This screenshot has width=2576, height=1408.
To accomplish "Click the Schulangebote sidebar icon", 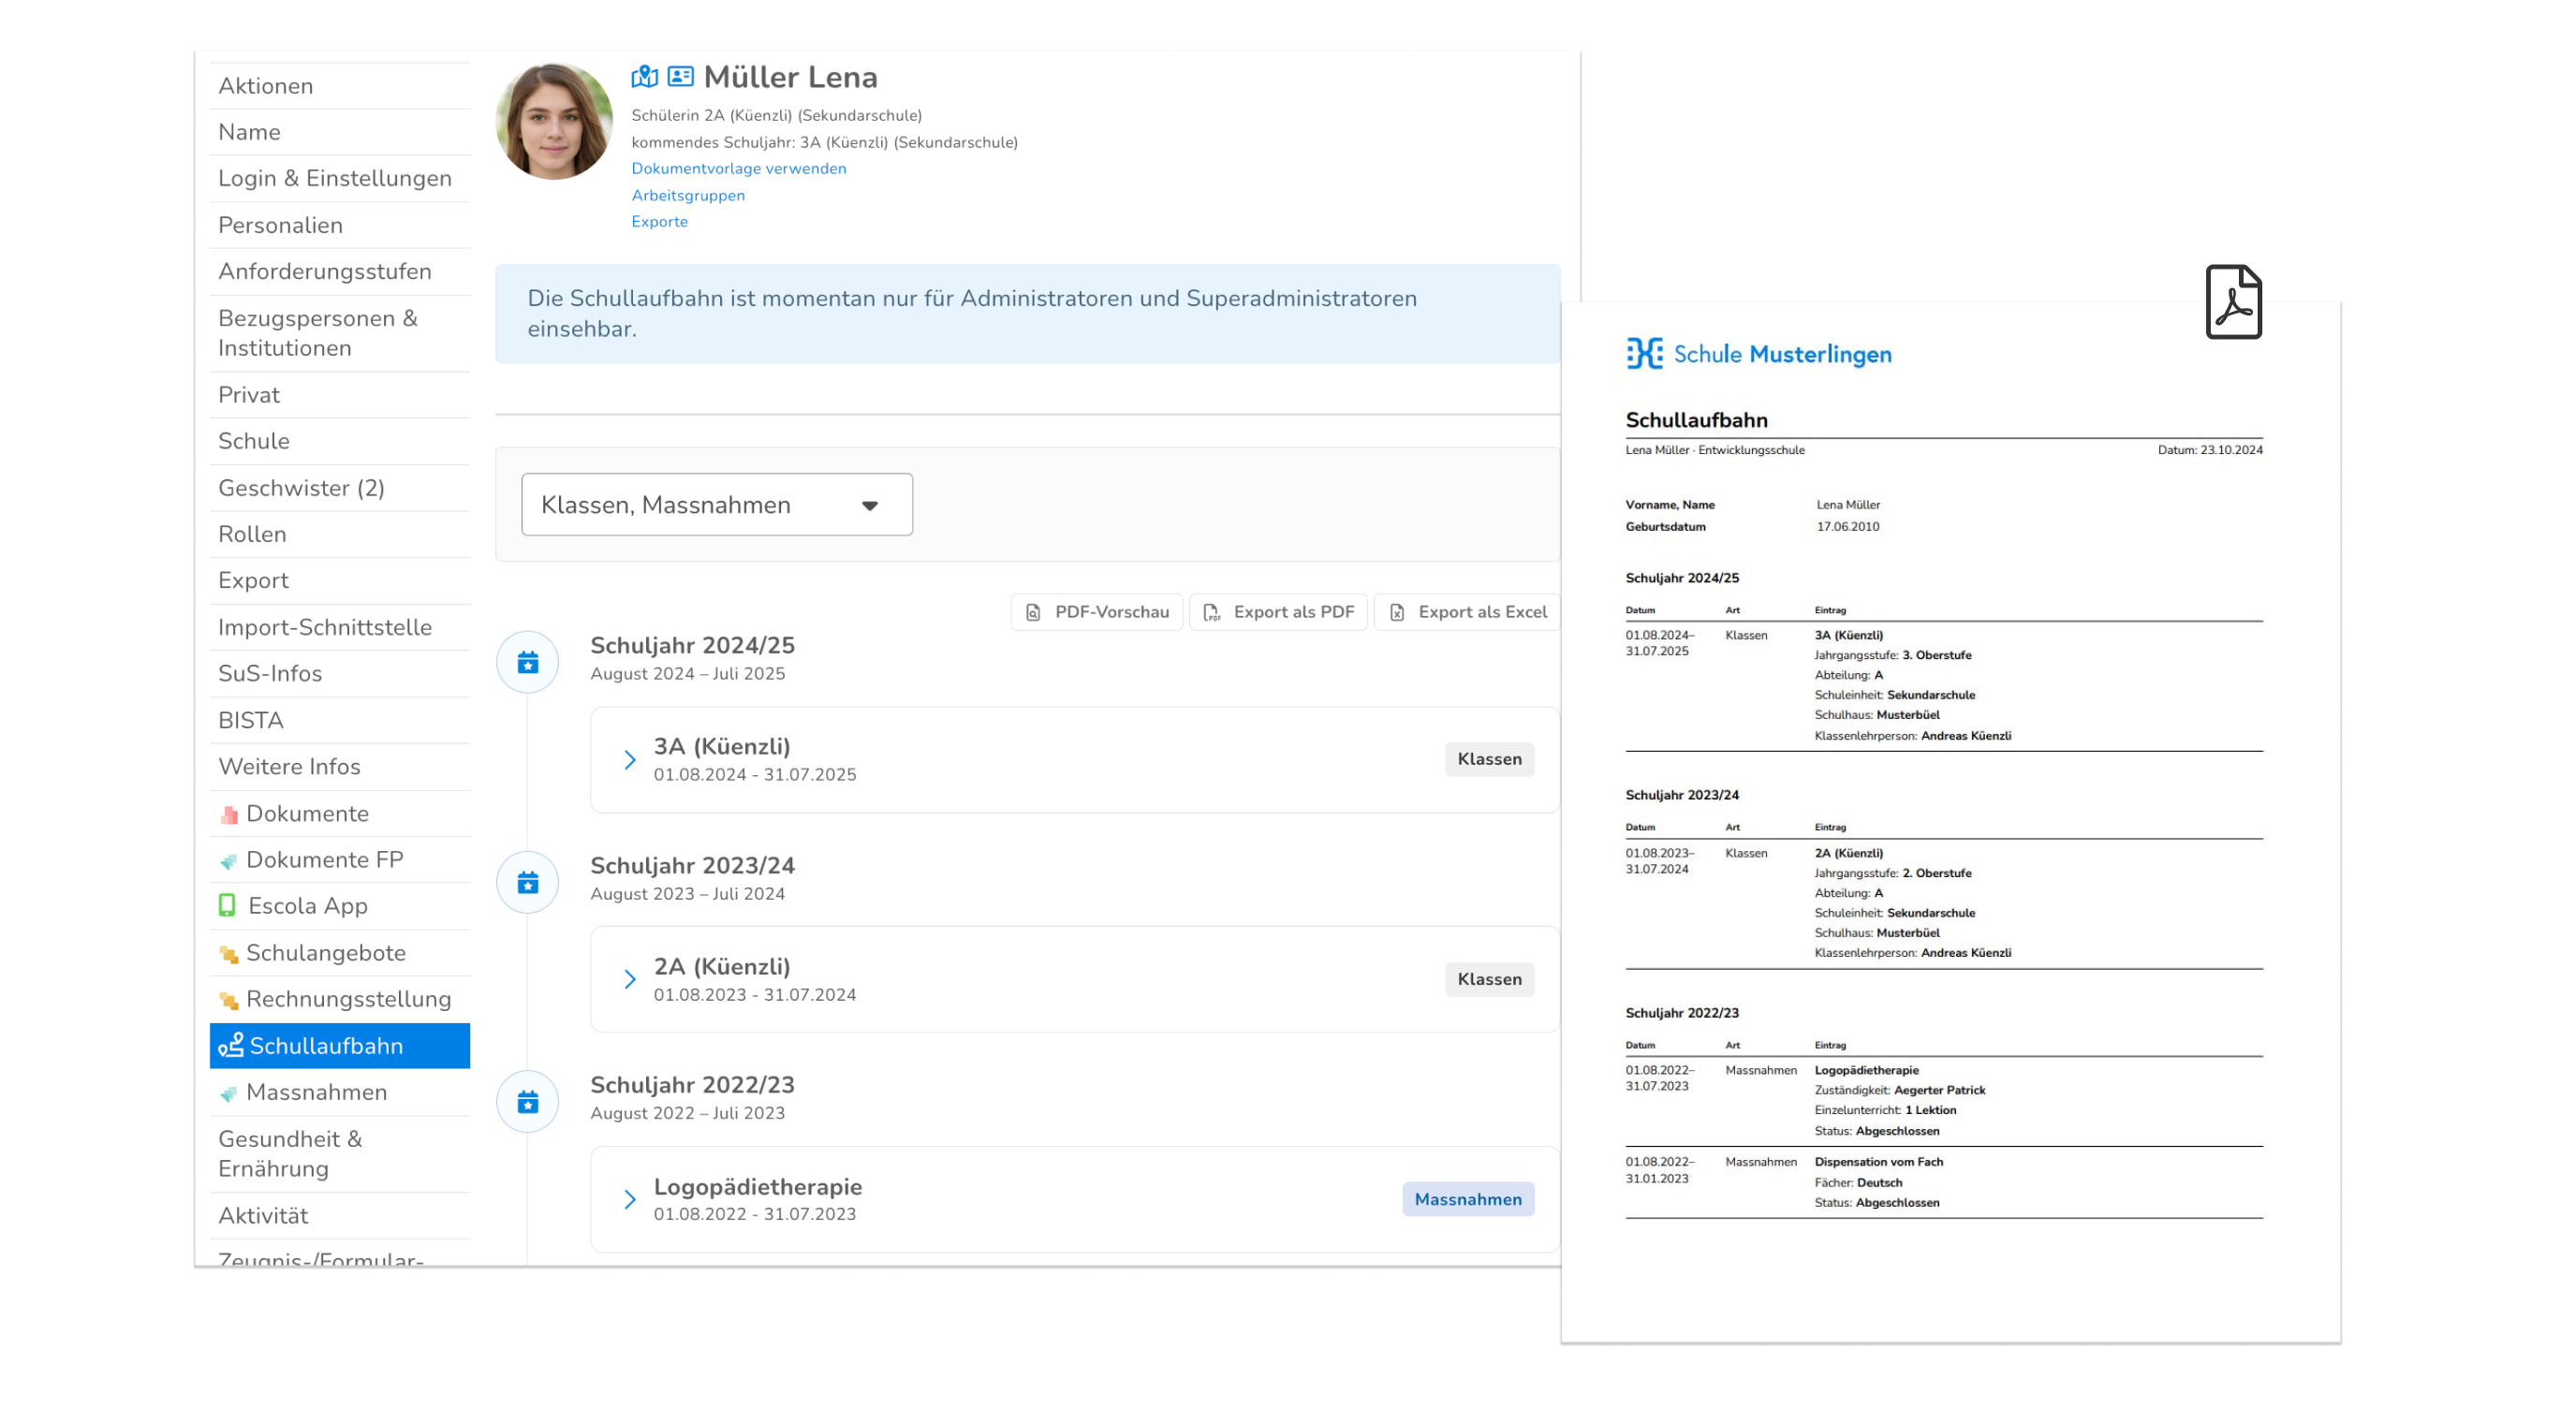I will 229,953.
